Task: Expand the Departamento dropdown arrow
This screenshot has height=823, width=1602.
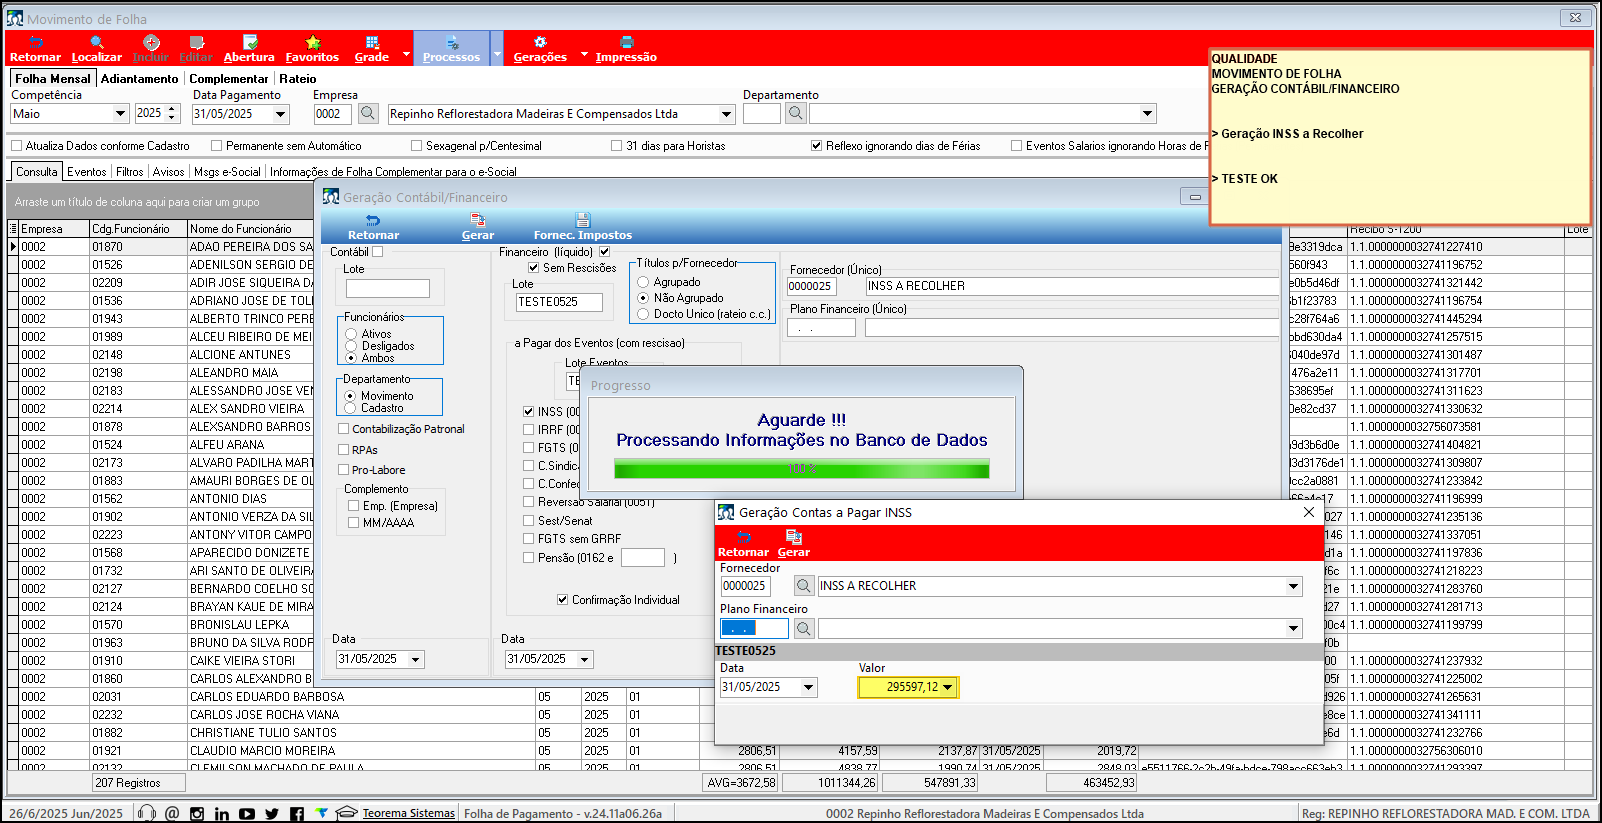Action: [x=1148, y=114]
